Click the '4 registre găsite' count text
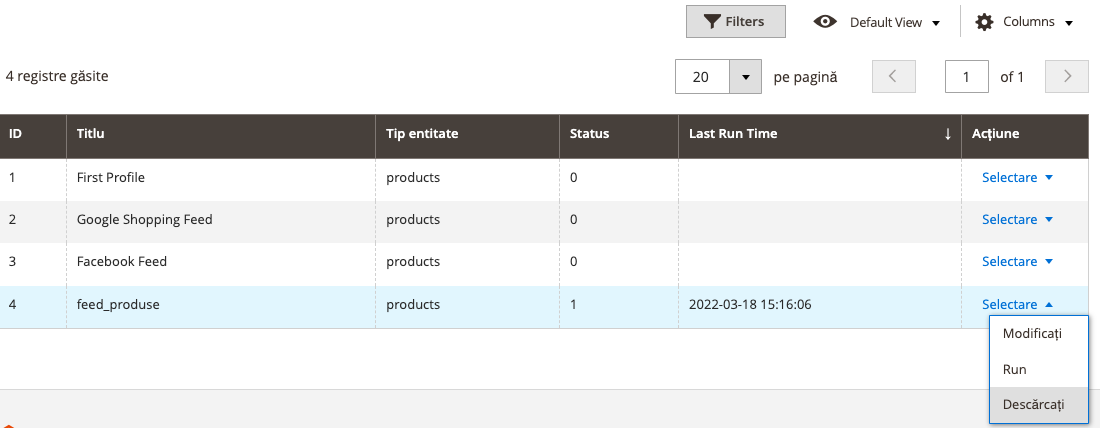1100x428 pixels. click(x=57, y=76)
